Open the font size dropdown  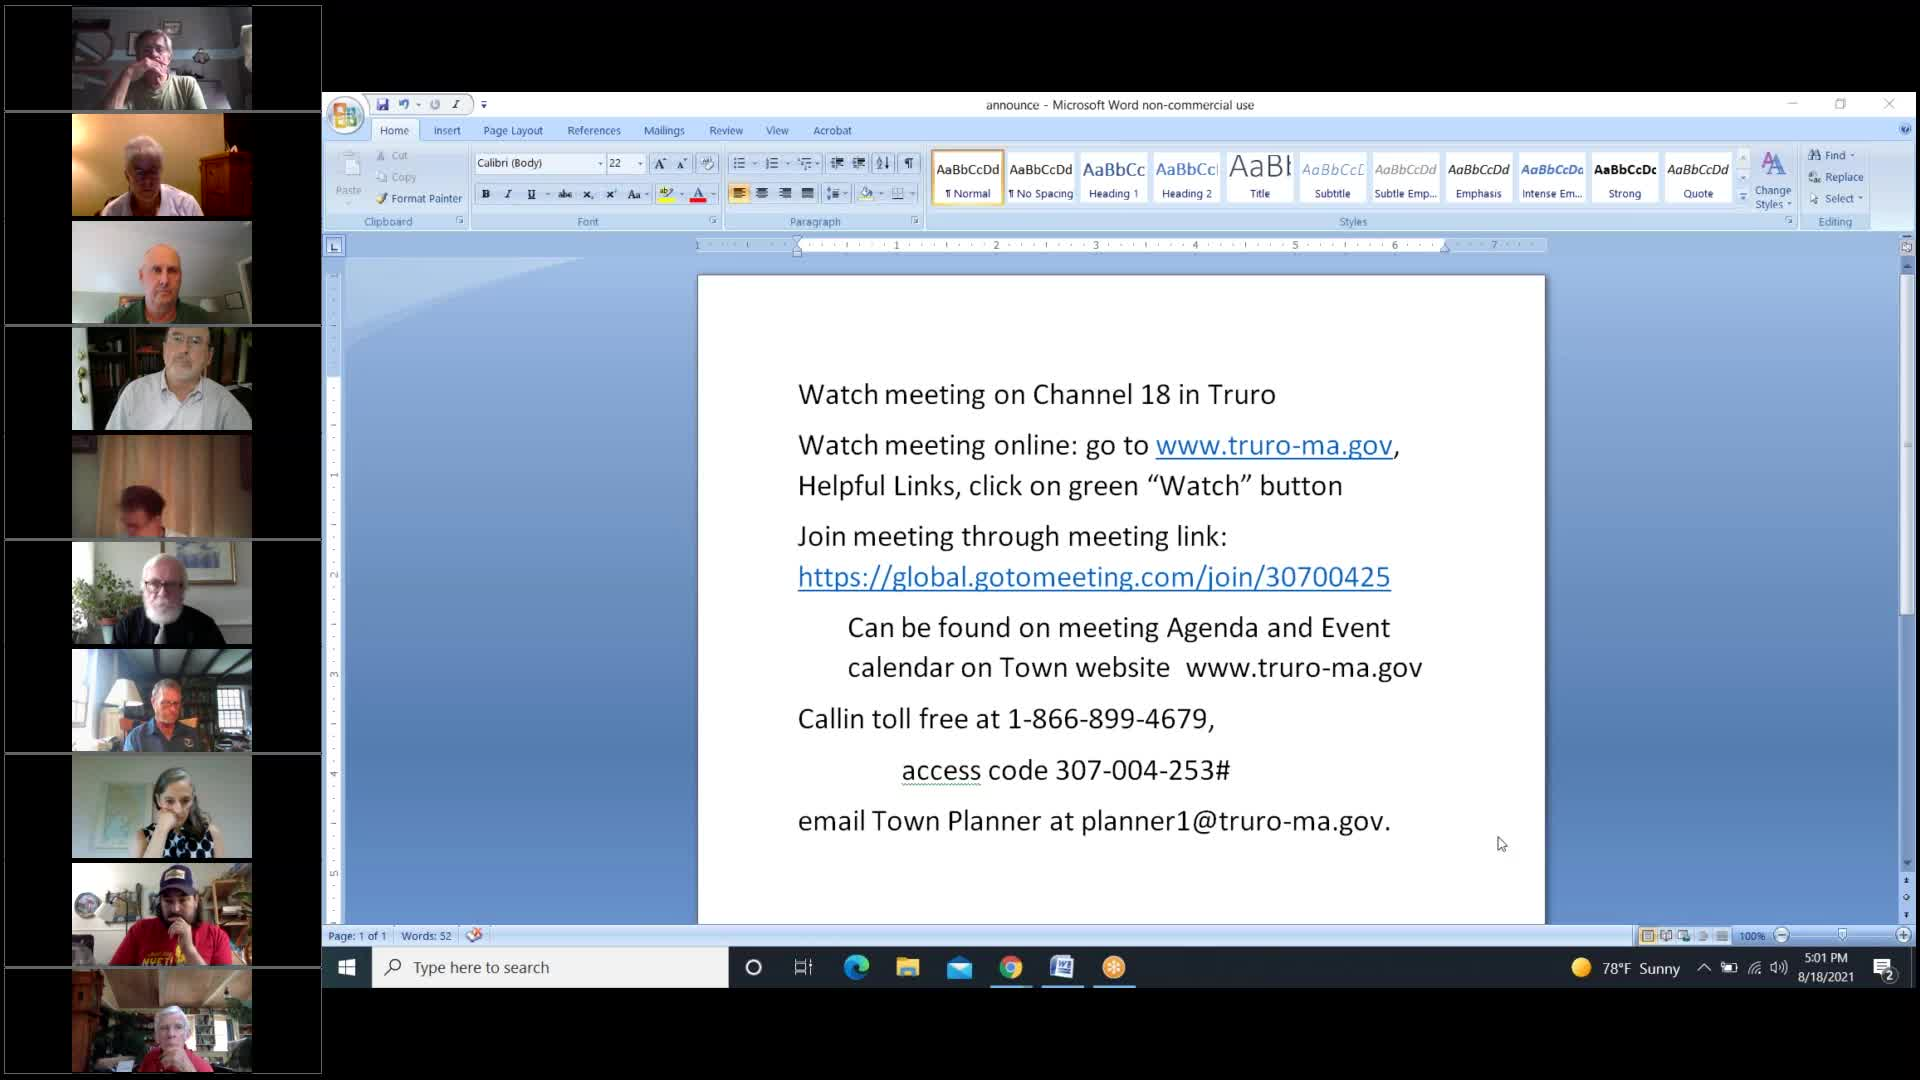point(639,163)
